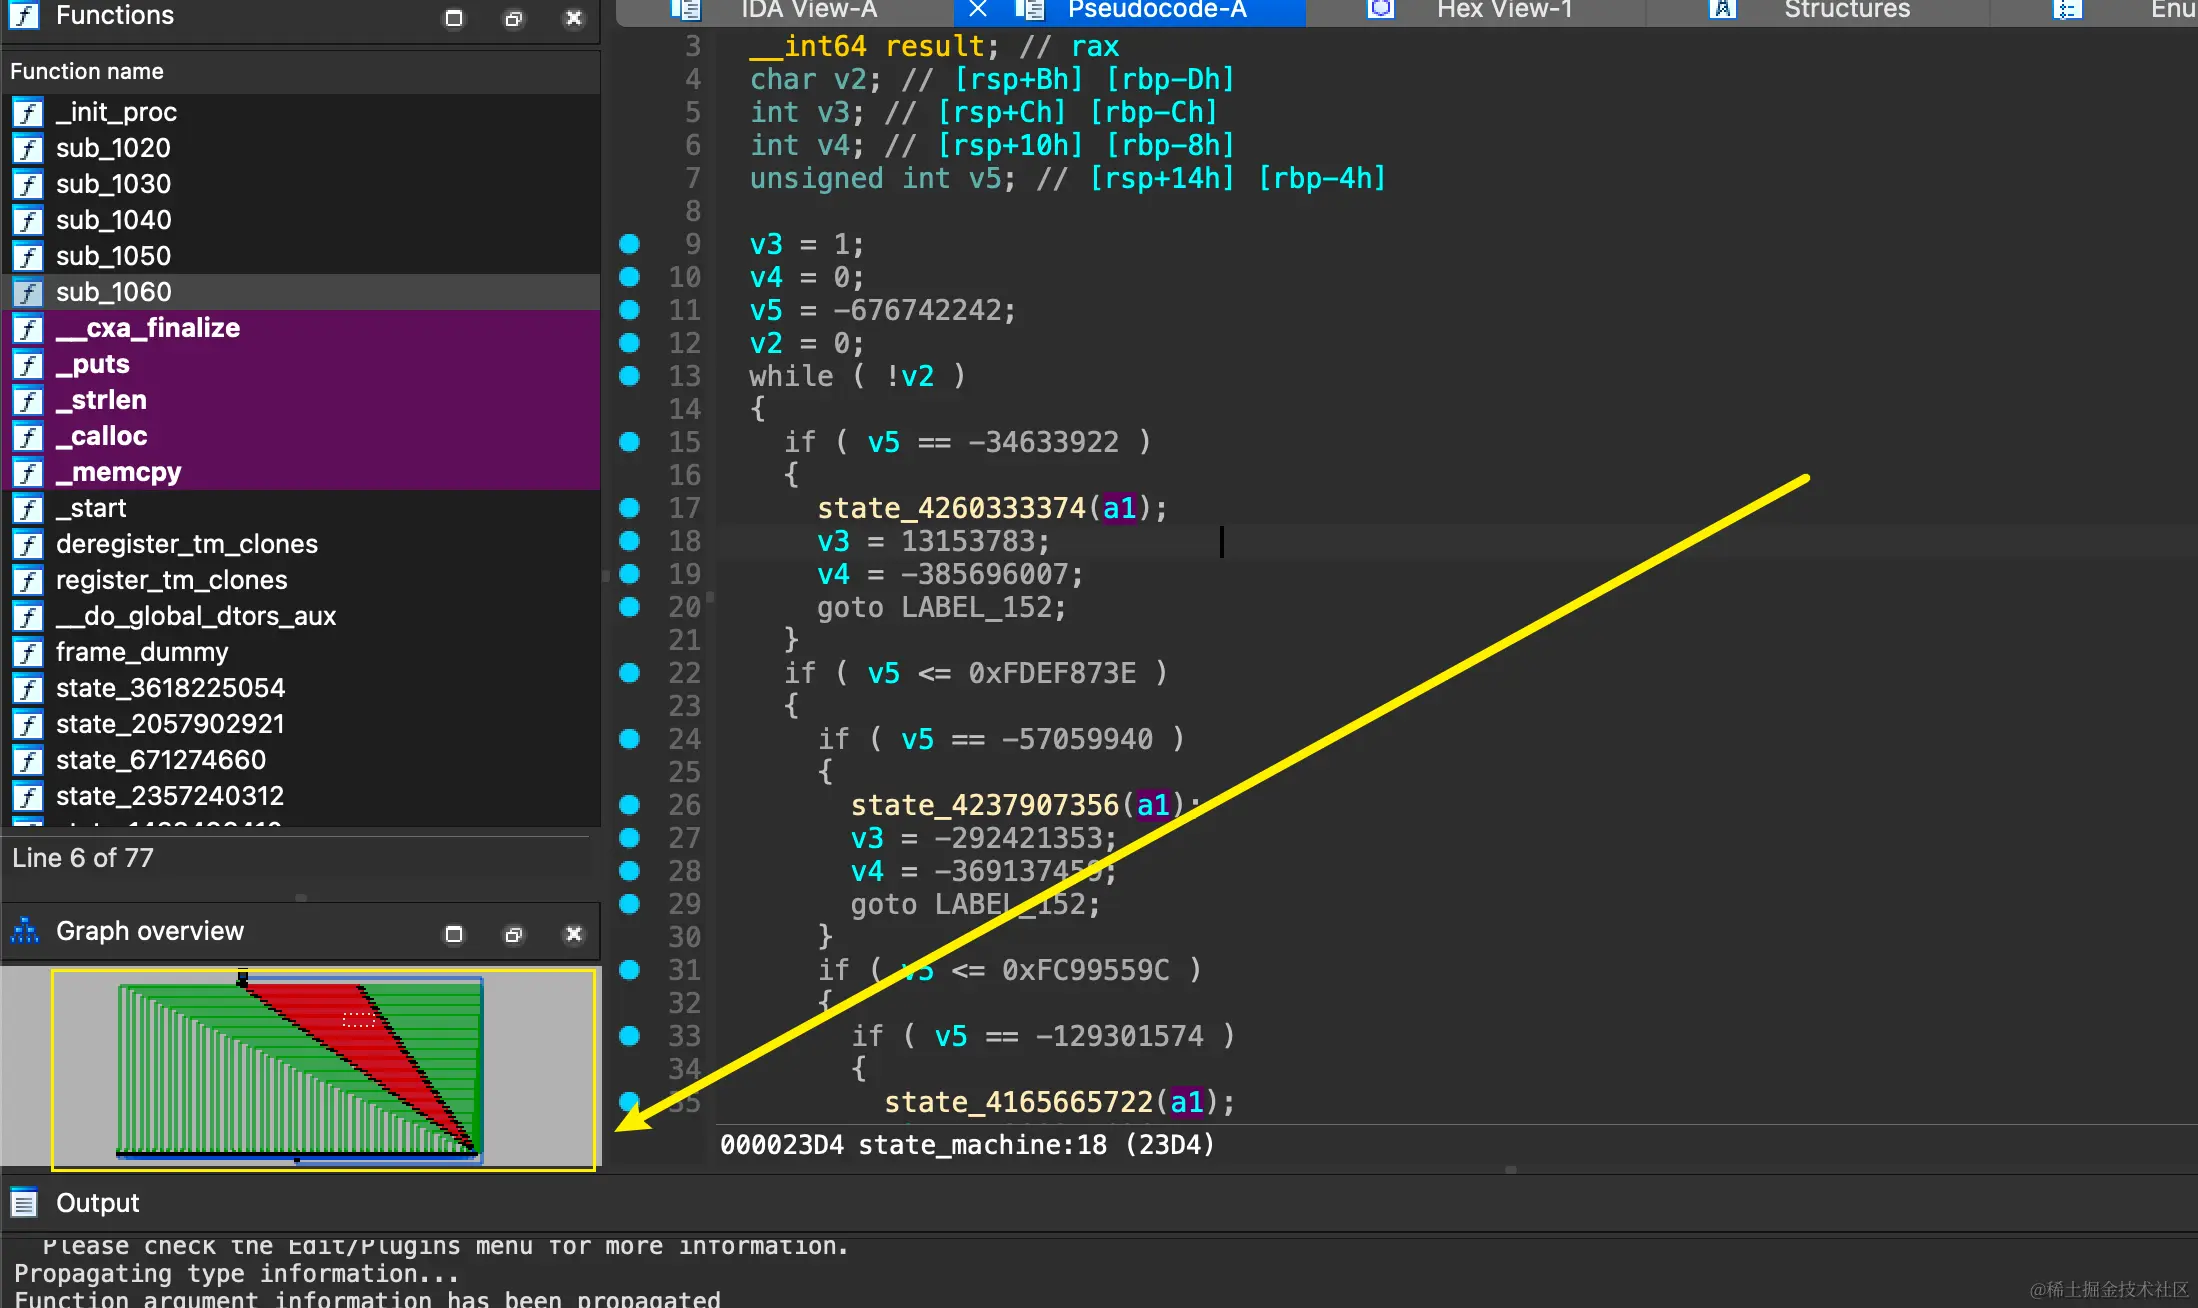Click the Graph overview panel icon

25,931
